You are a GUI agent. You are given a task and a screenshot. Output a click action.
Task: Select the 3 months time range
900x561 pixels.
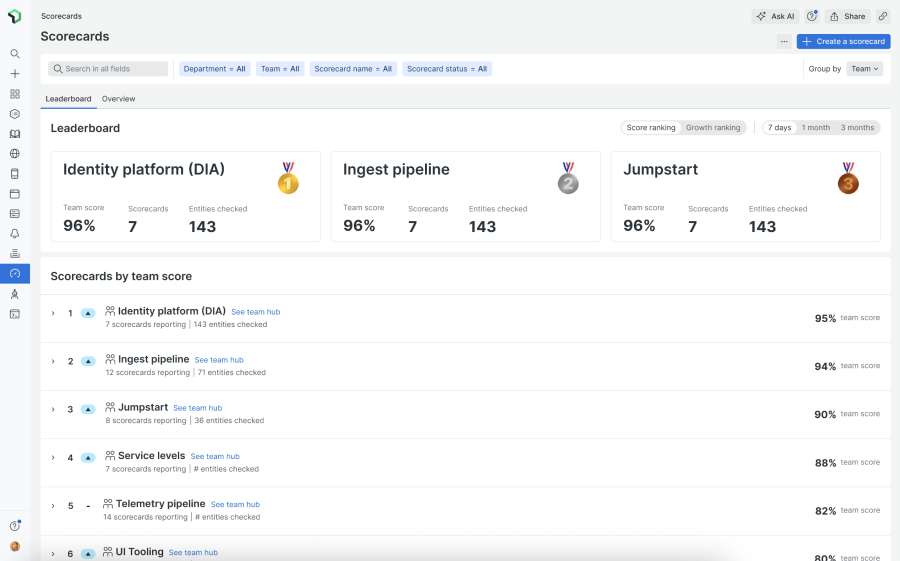[857, 127]
